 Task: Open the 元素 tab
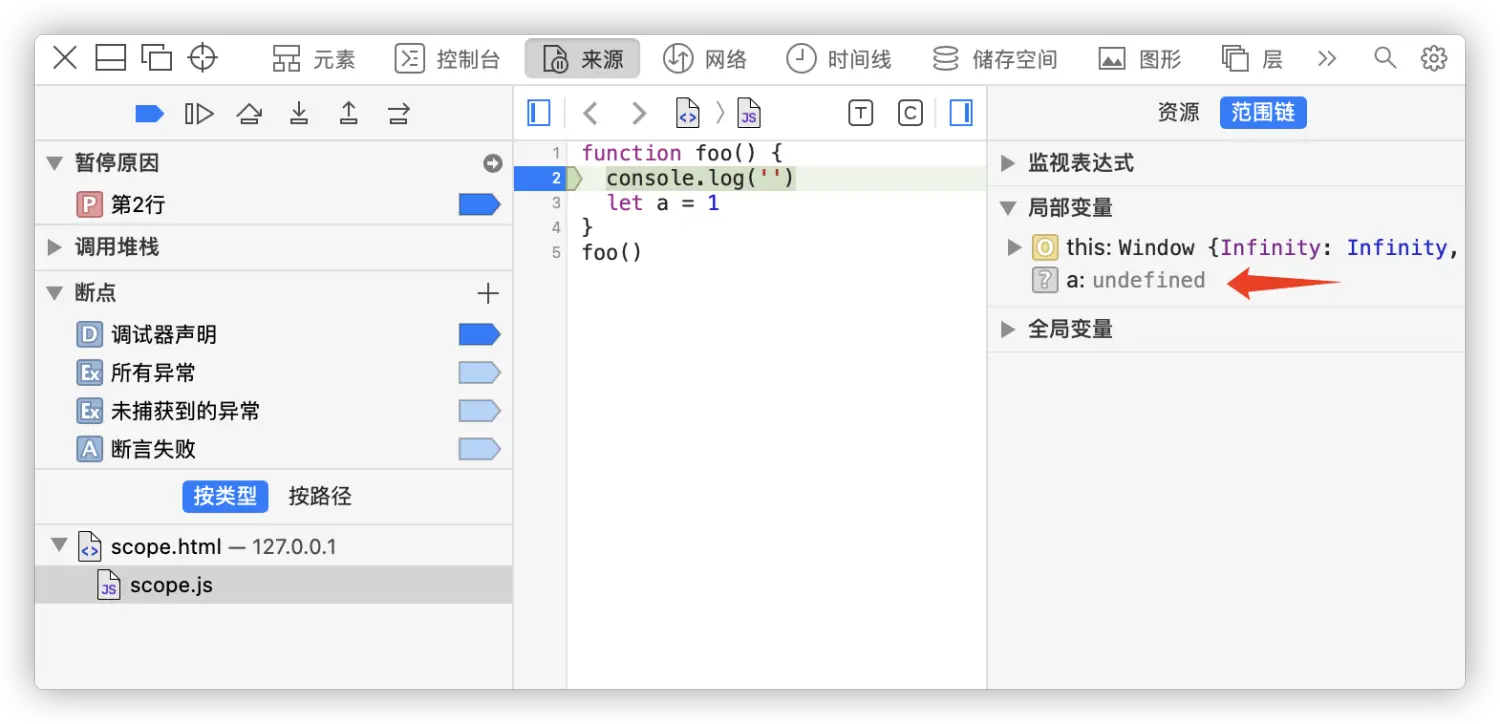click(x=314, y=59)
